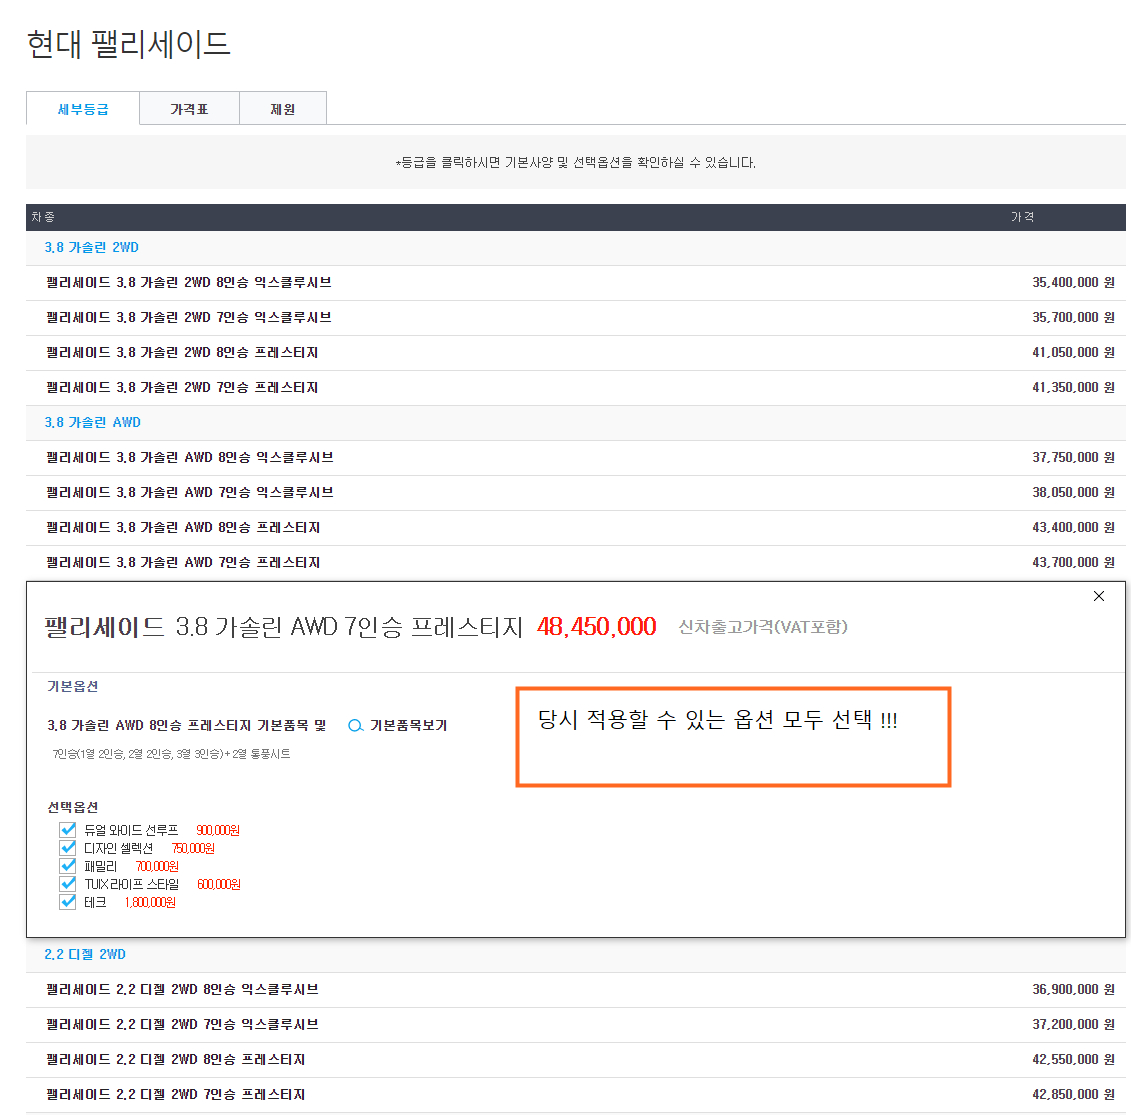1131x1115 pixels.
Task: Expand 3.8 가솔린 2WD 7인승 익스클루시브 row
Action: pos(576,318)
